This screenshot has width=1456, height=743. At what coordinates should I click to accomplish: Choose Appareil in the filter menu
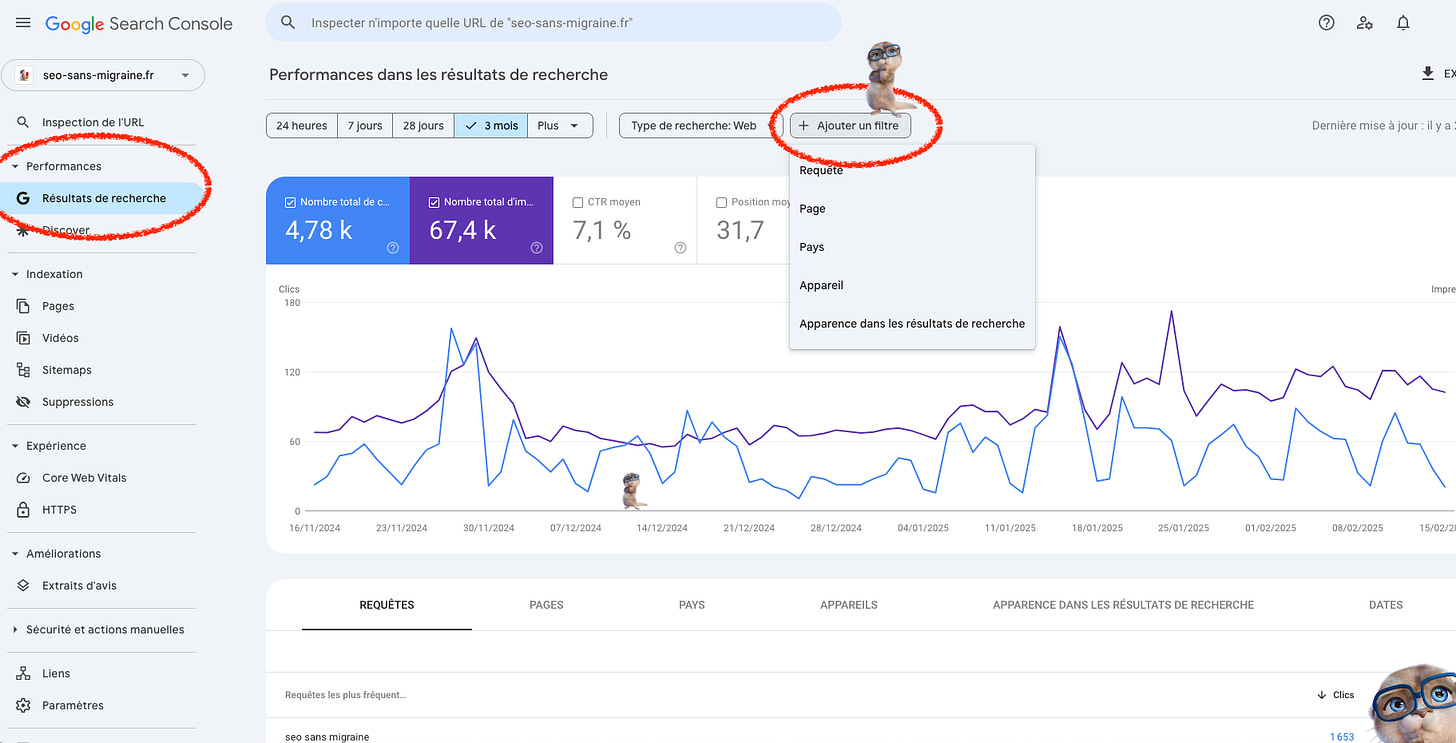[x=912, y=285]
